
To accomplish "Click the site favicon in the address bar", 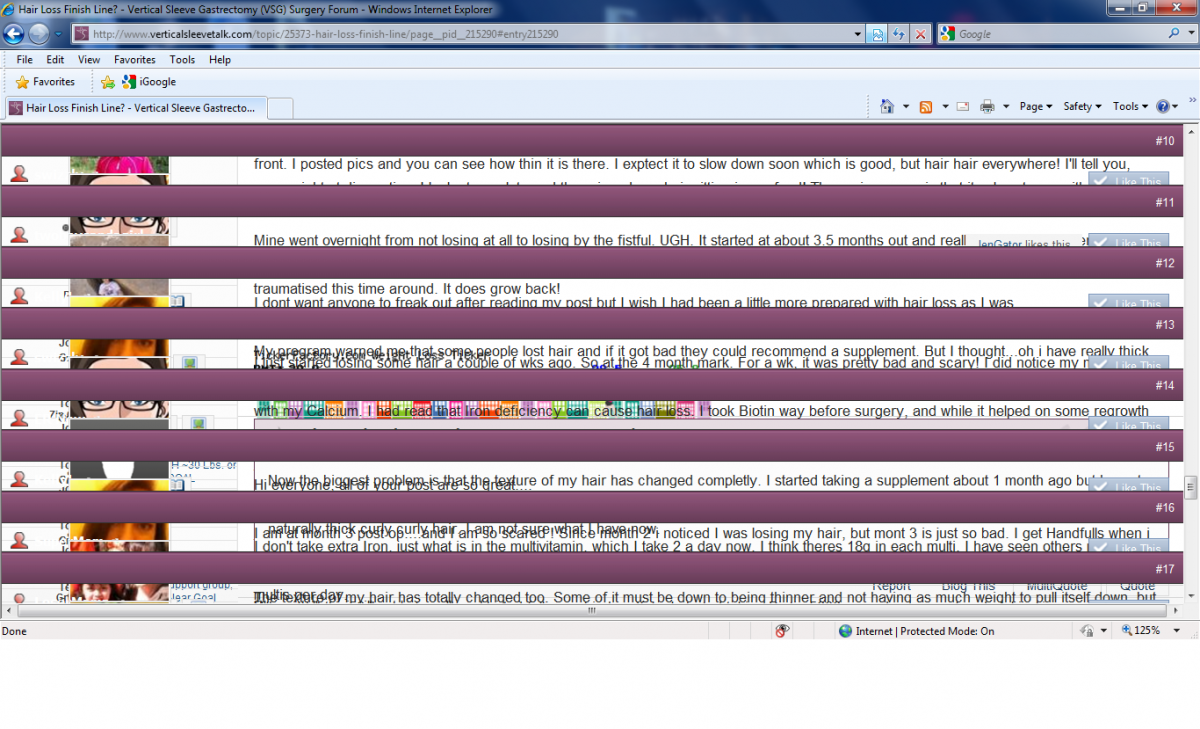I will click(82, 34).
